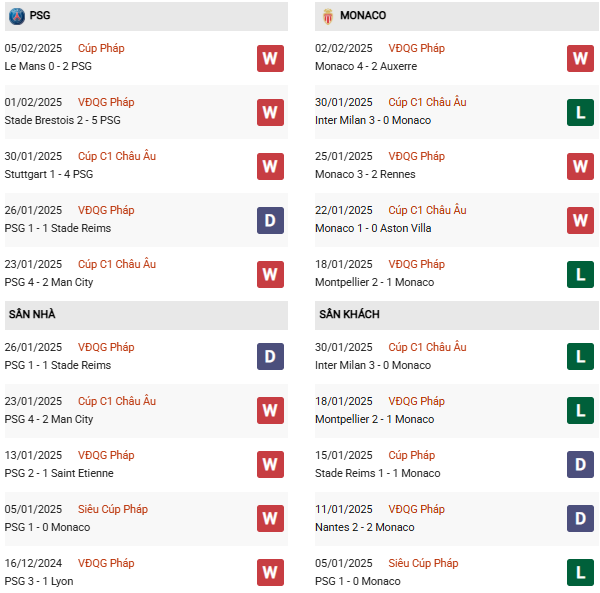600x593 pixels.
Task: Click the D badge for Nantes 2 - 2 Monaco
Action: [x=580, y=519]
